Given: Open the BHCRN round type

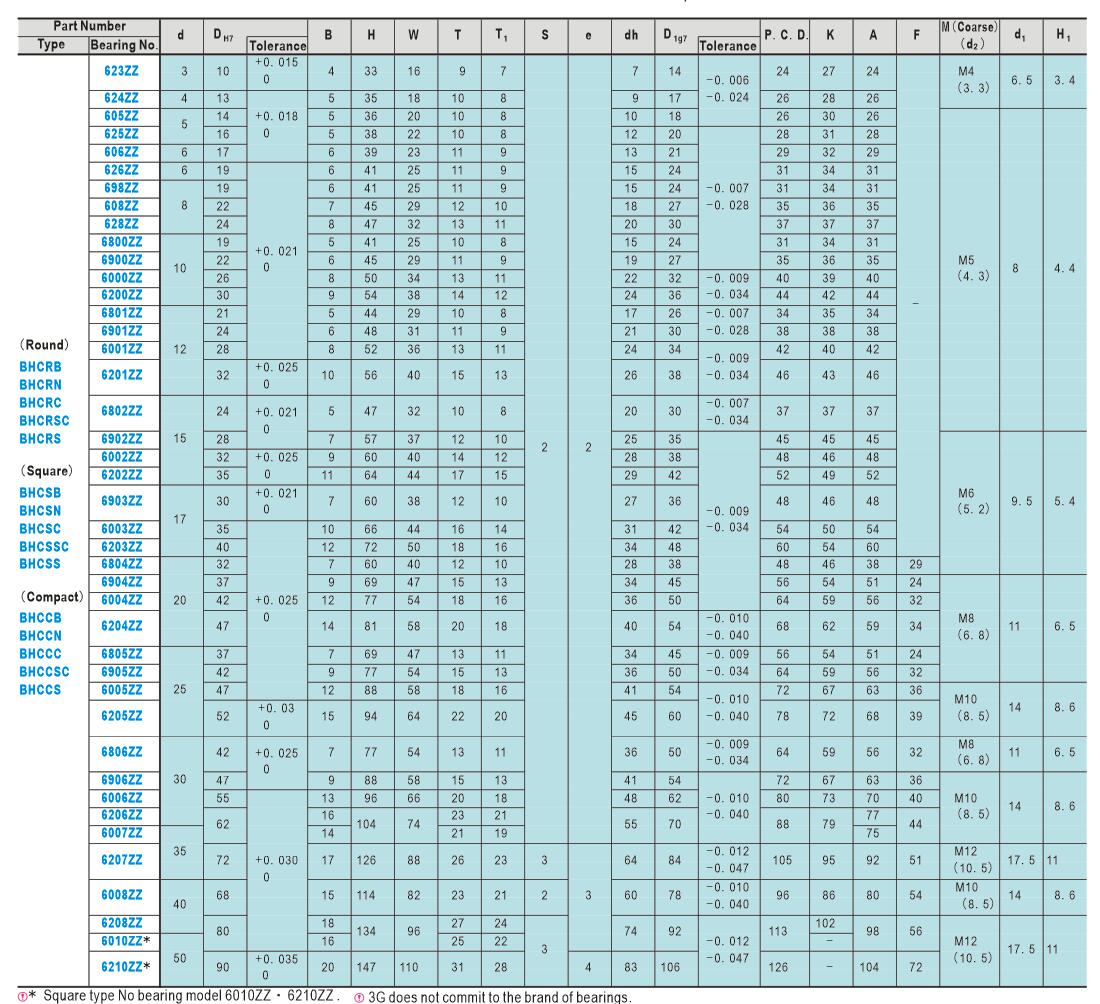Looking at the screenshot, I should click(40, 385).
